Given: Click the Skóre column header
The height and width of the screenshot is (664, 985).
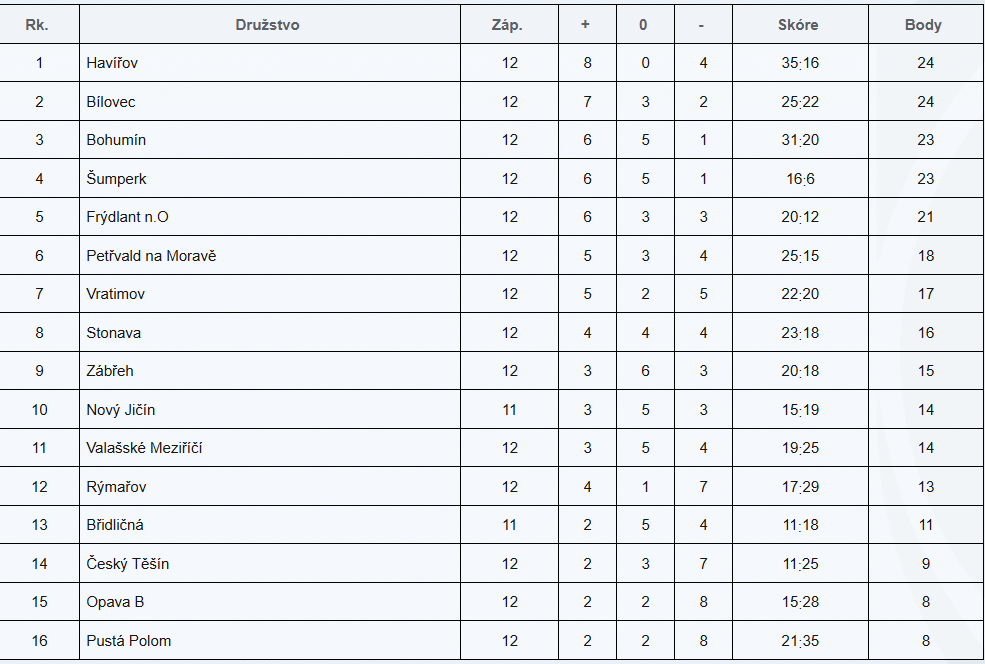Looking at the screenshot, I should coord(798,25).
